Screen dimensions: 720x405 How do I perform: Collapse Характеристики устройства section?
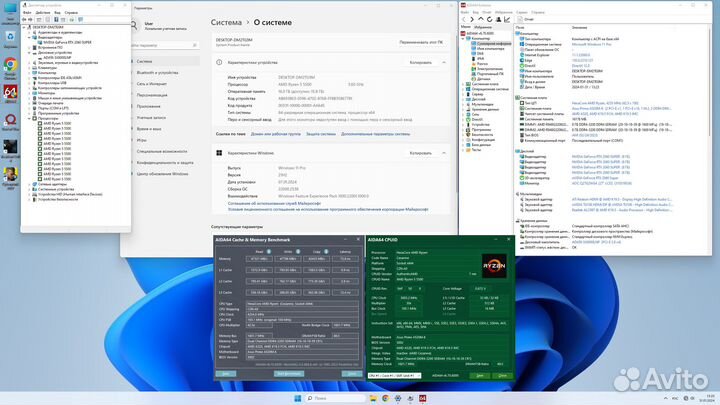(444, 62)
